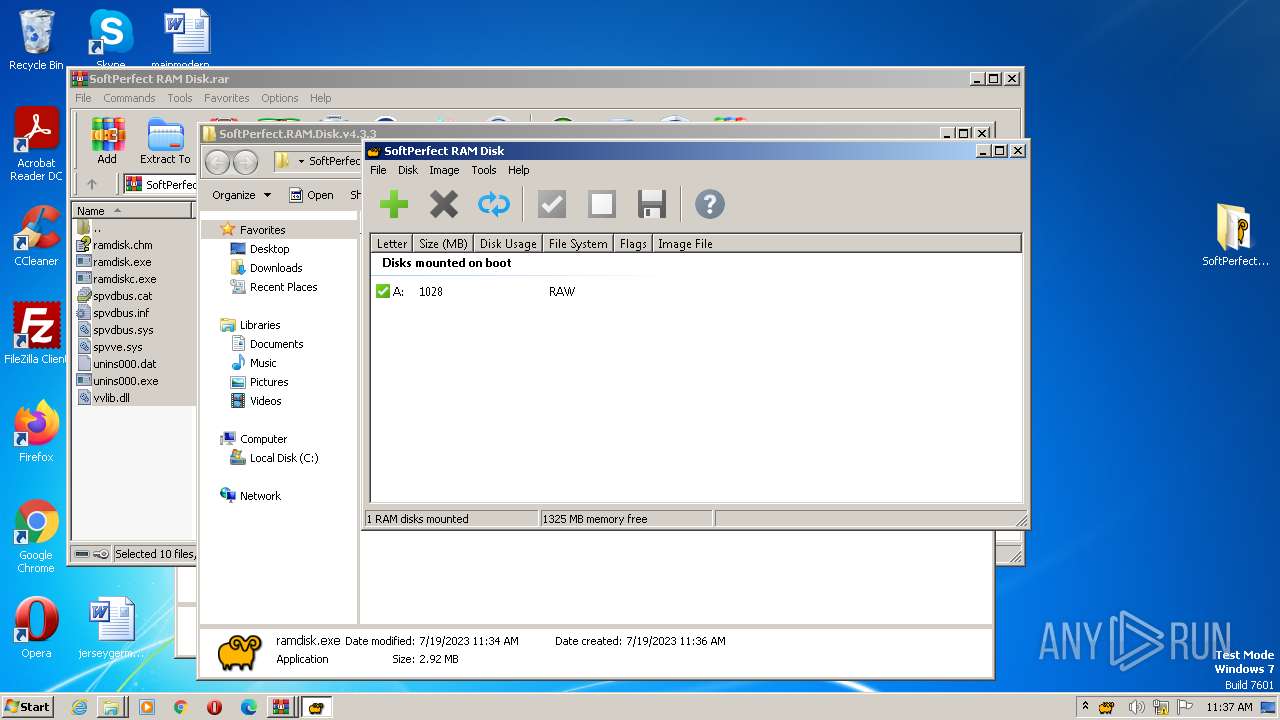Click the Extract To icon in WinRAR
This screenshot has width=1280, height=720.
click(165, 141)
